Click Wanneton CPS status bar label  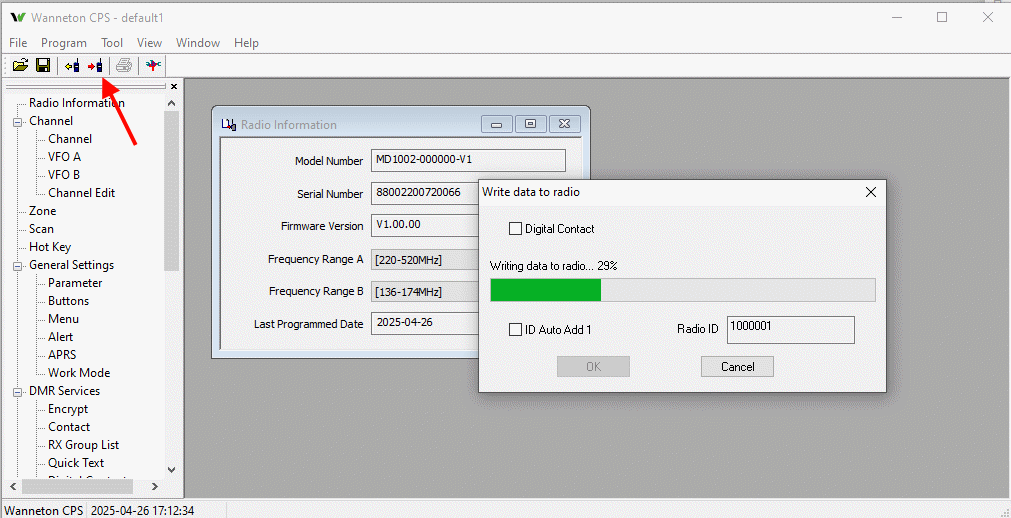tap(44, 510)
